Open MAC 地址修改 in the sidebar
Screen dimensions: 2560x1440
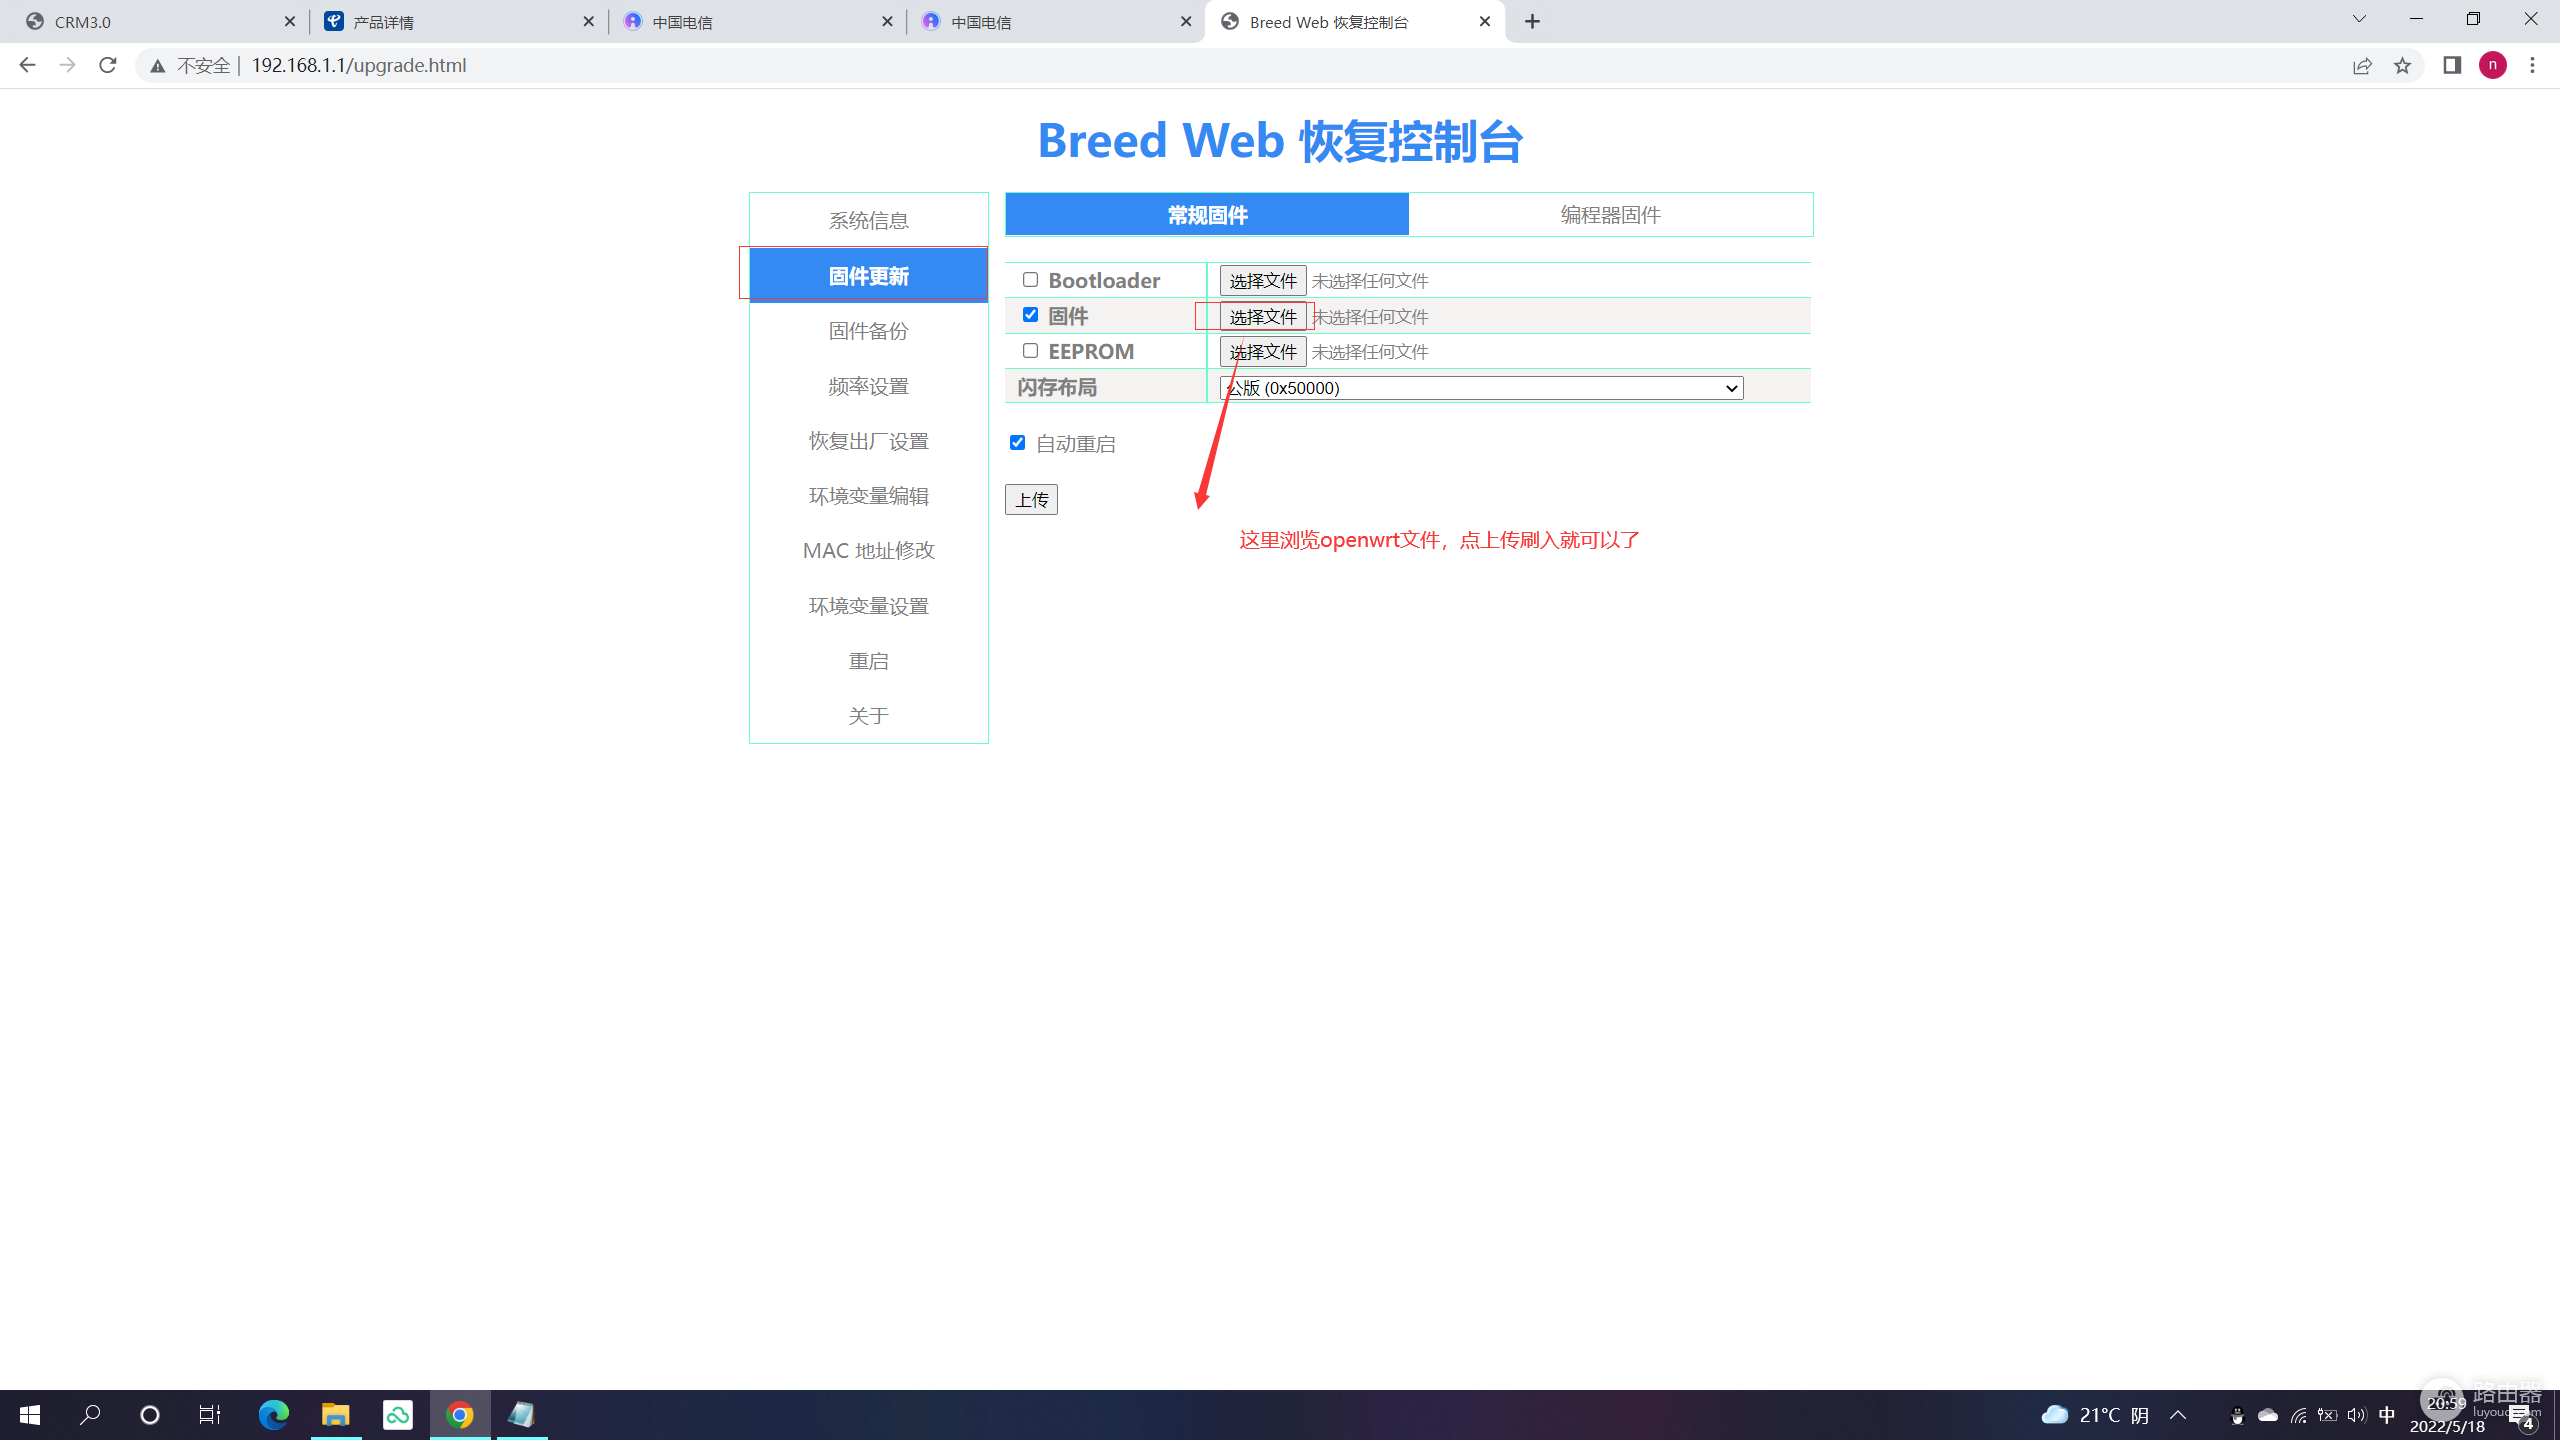click(x=868, y=550)
